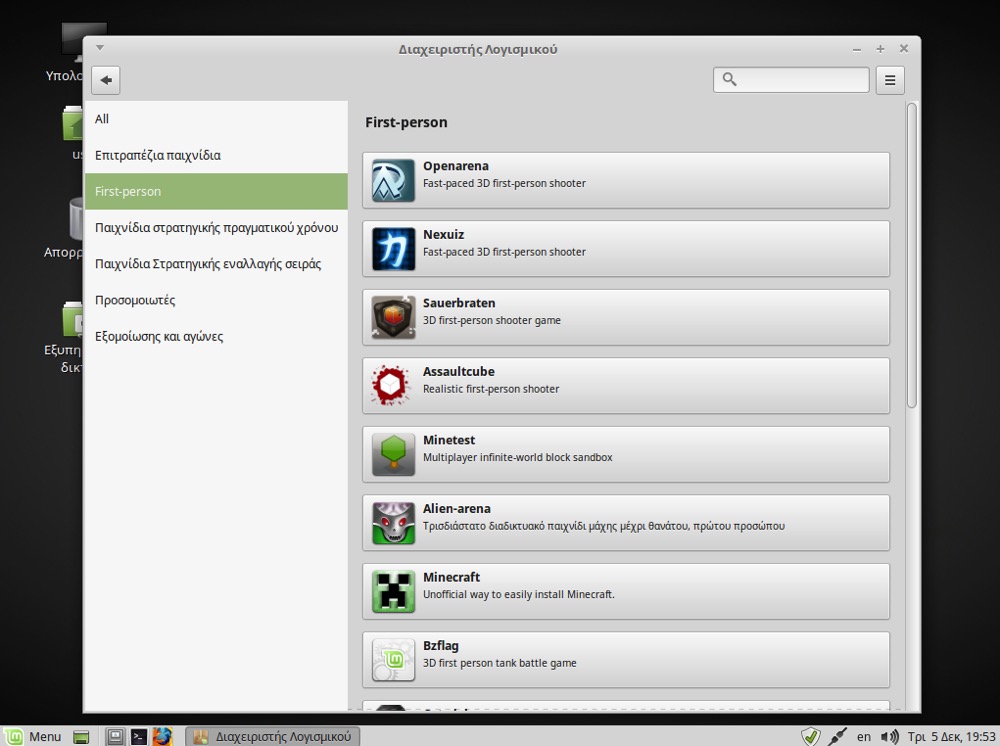Open the Openarena title entry
Image resolution: width=1000 pixels, height=746 pixels.
(x=455, y=166)
